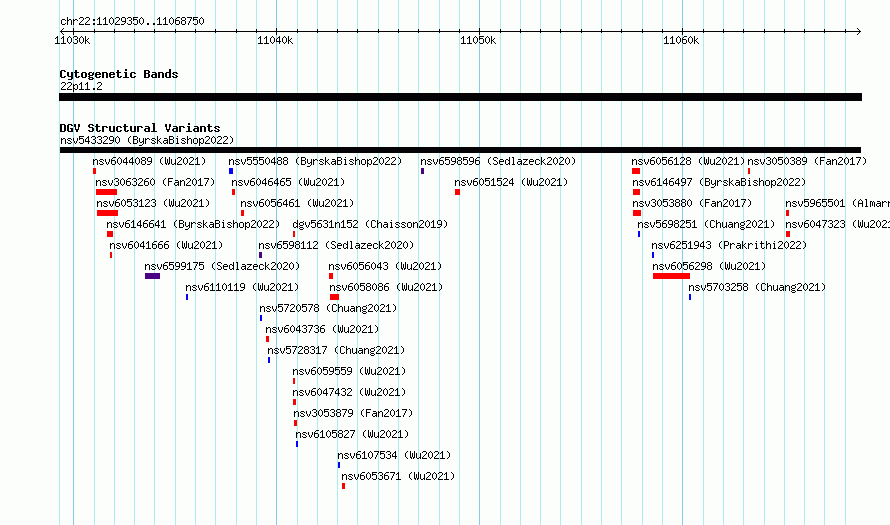Click nsv6107534 (Wu2021) label
Viewport: 890px width, 525px height.
394,455
